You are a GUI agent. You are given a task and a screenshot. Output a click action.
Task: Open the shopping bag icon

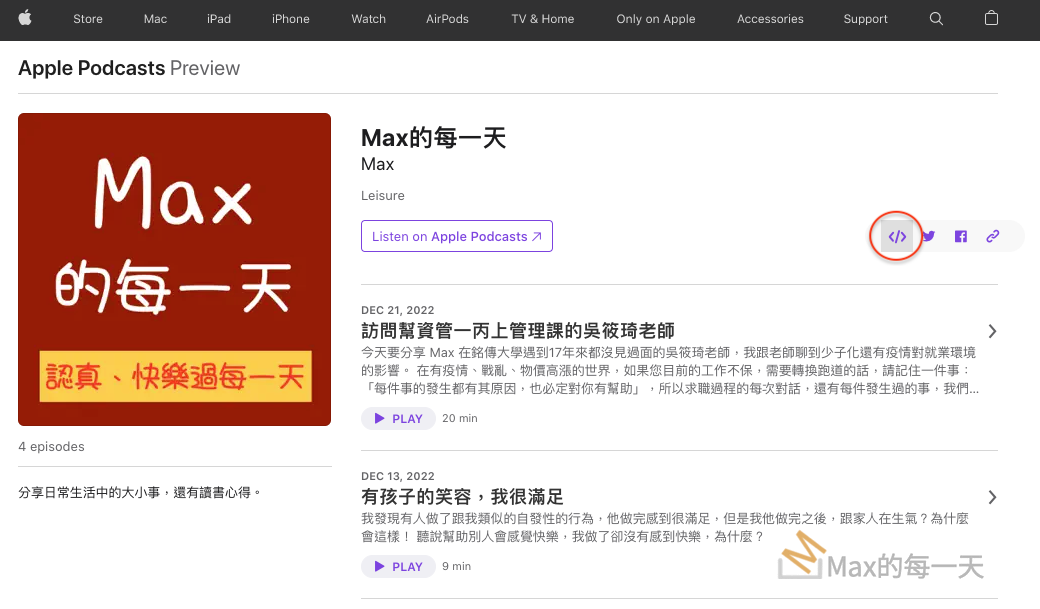tap(991, 19)
